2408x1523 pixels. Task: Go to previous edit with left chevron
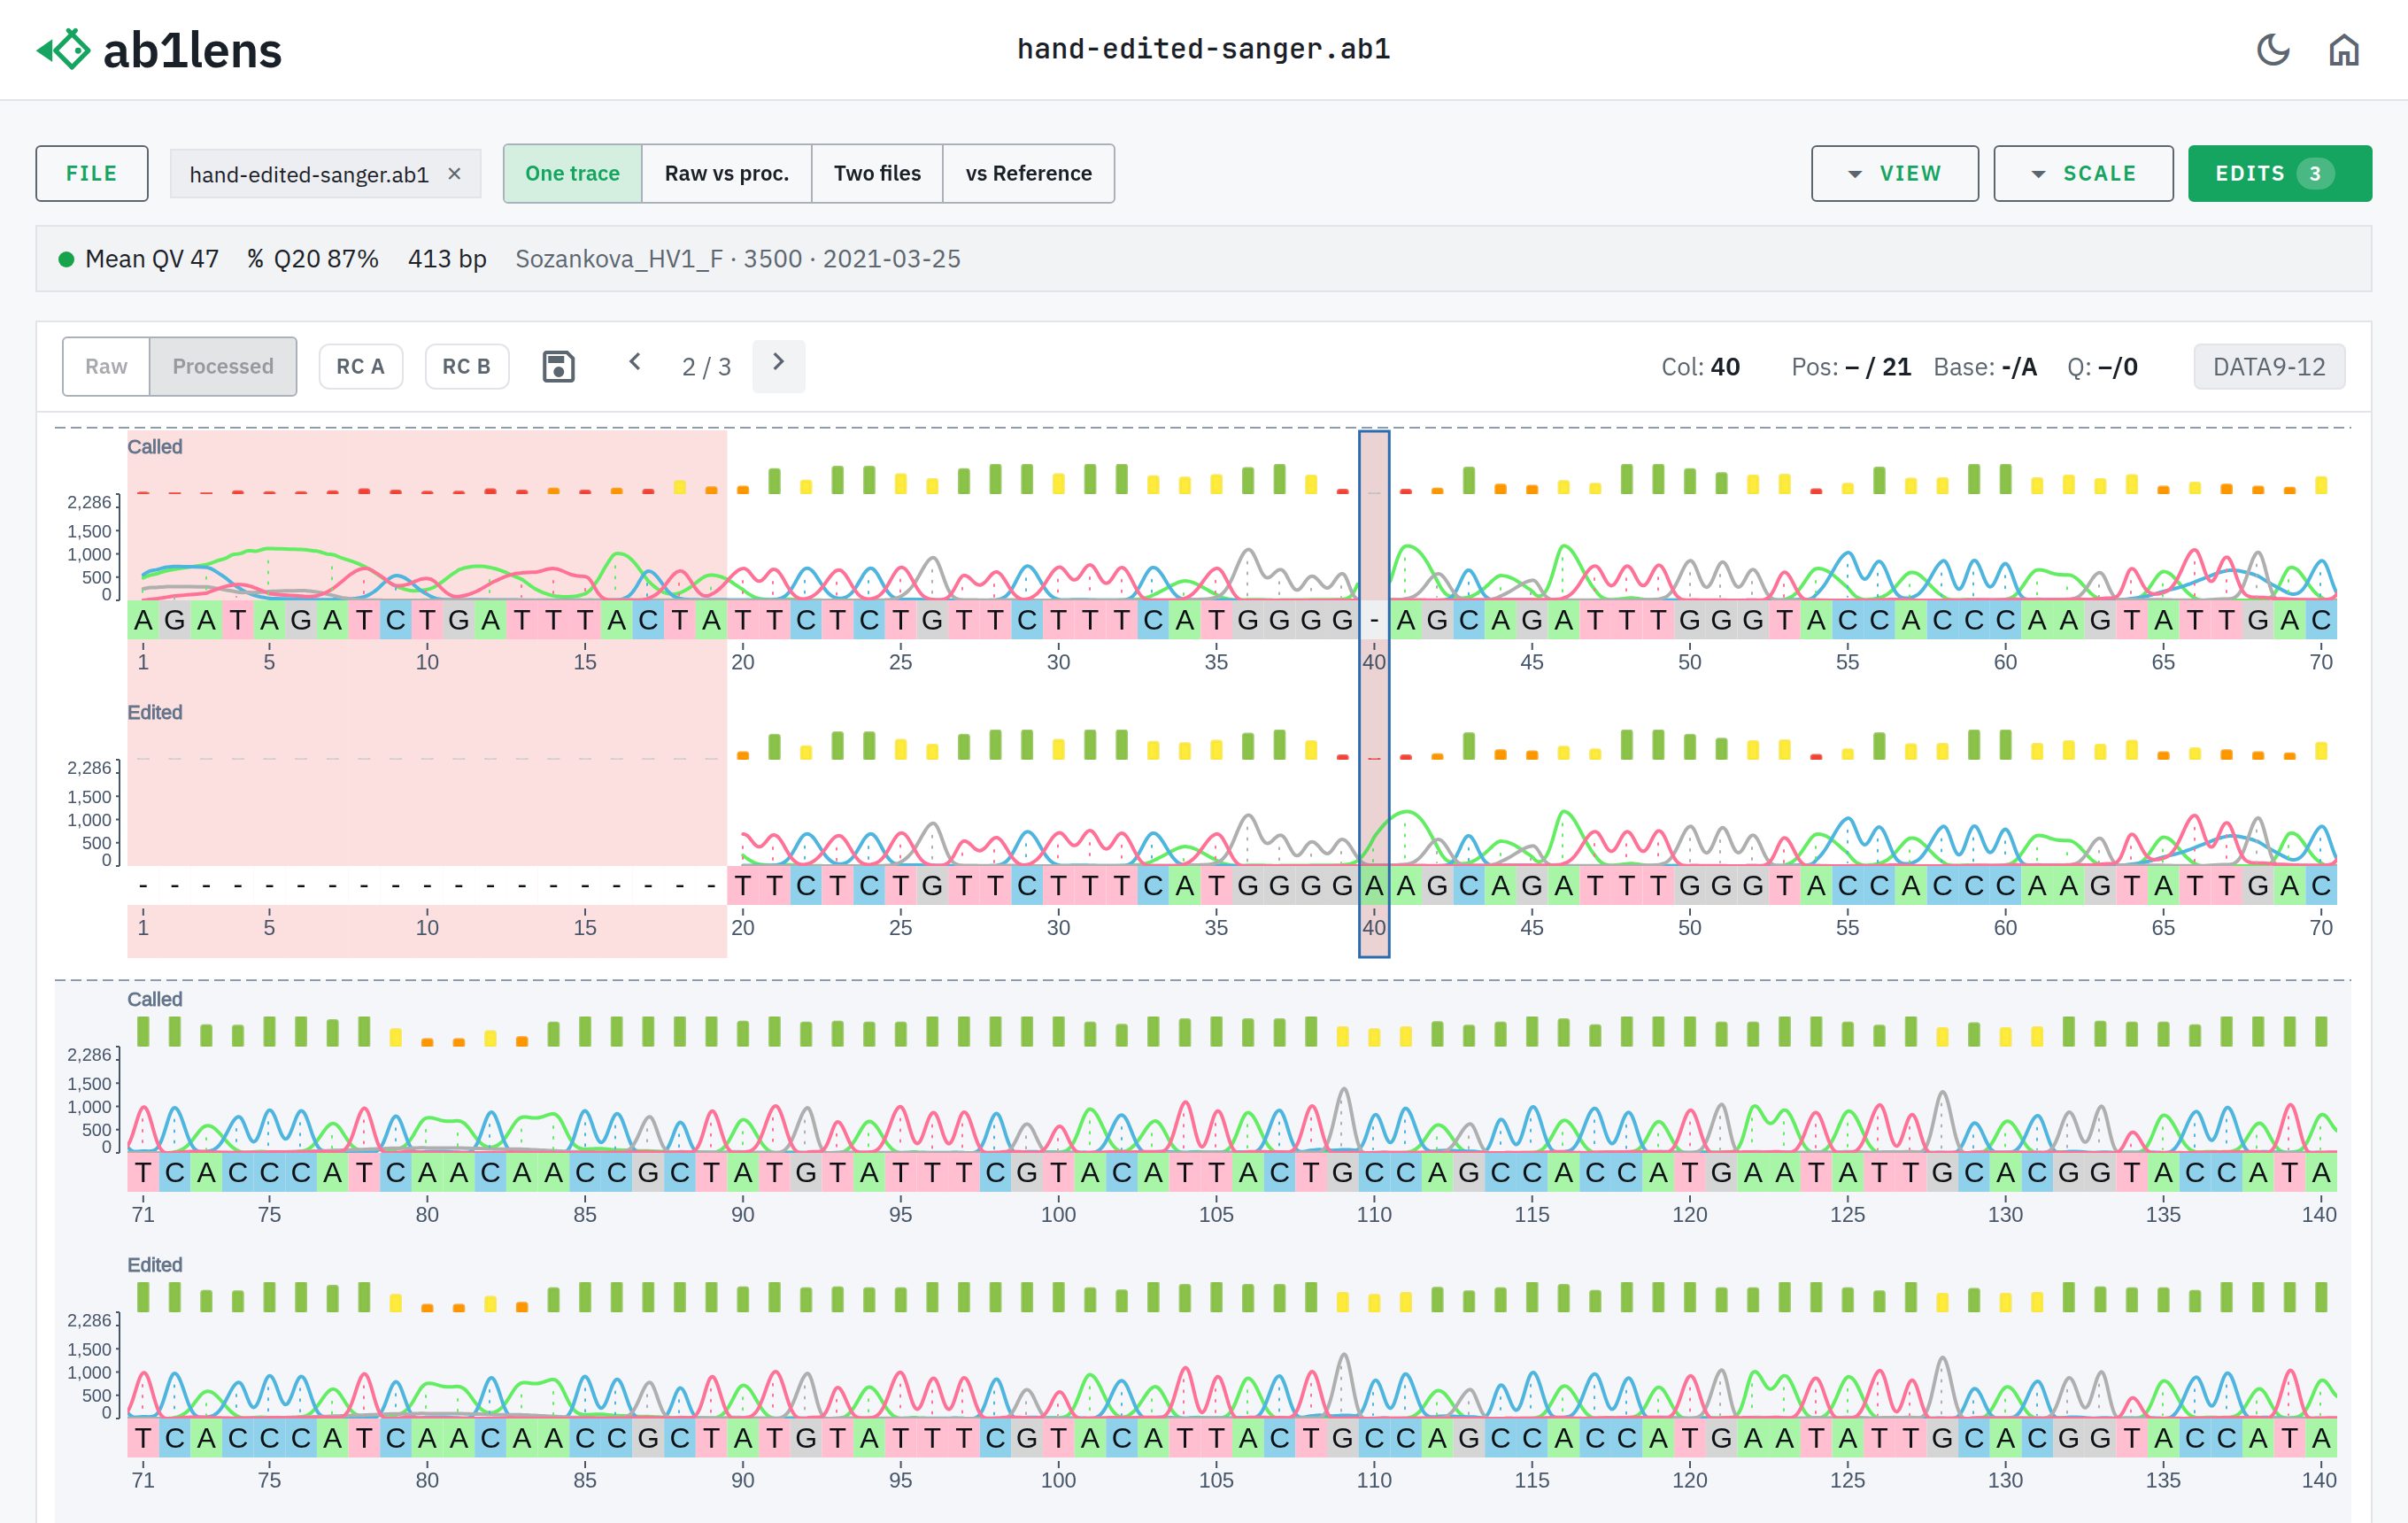pos(634,362)
